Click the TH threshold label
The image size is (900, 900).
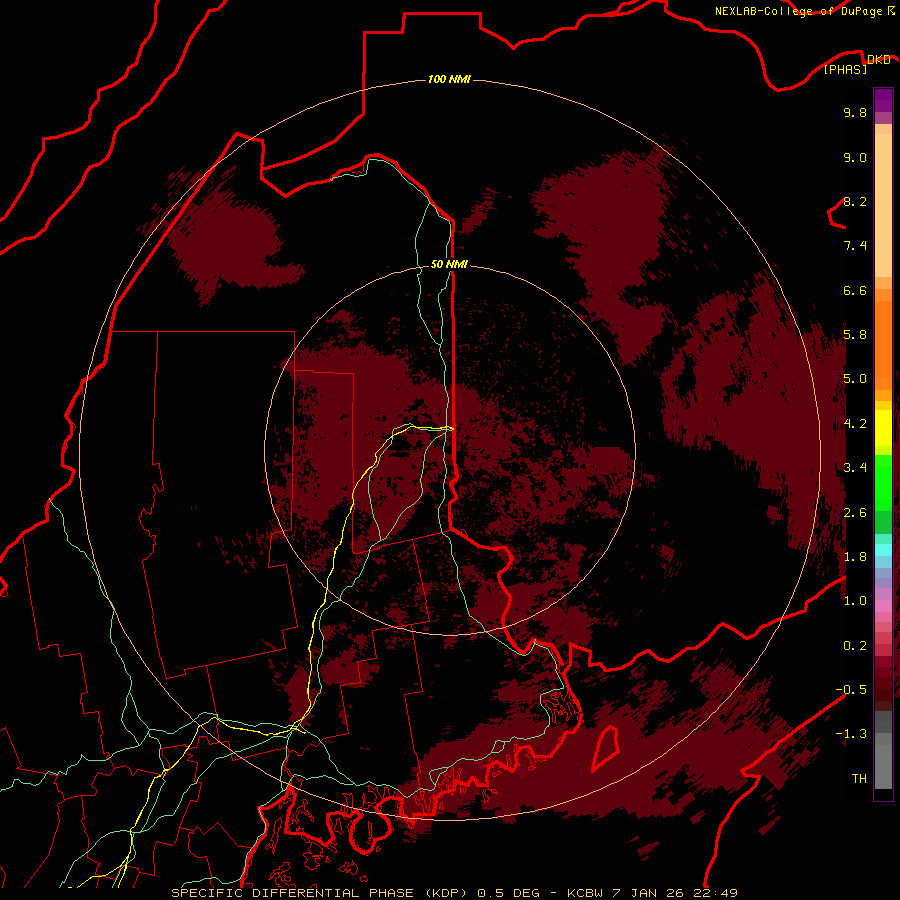point(859,779)
